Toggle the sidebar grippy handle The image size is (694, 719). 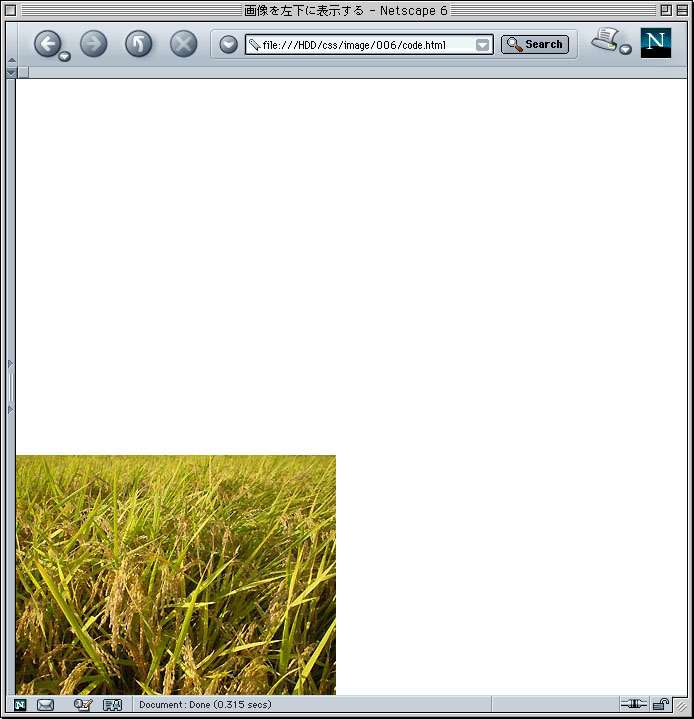click(11, 387)
